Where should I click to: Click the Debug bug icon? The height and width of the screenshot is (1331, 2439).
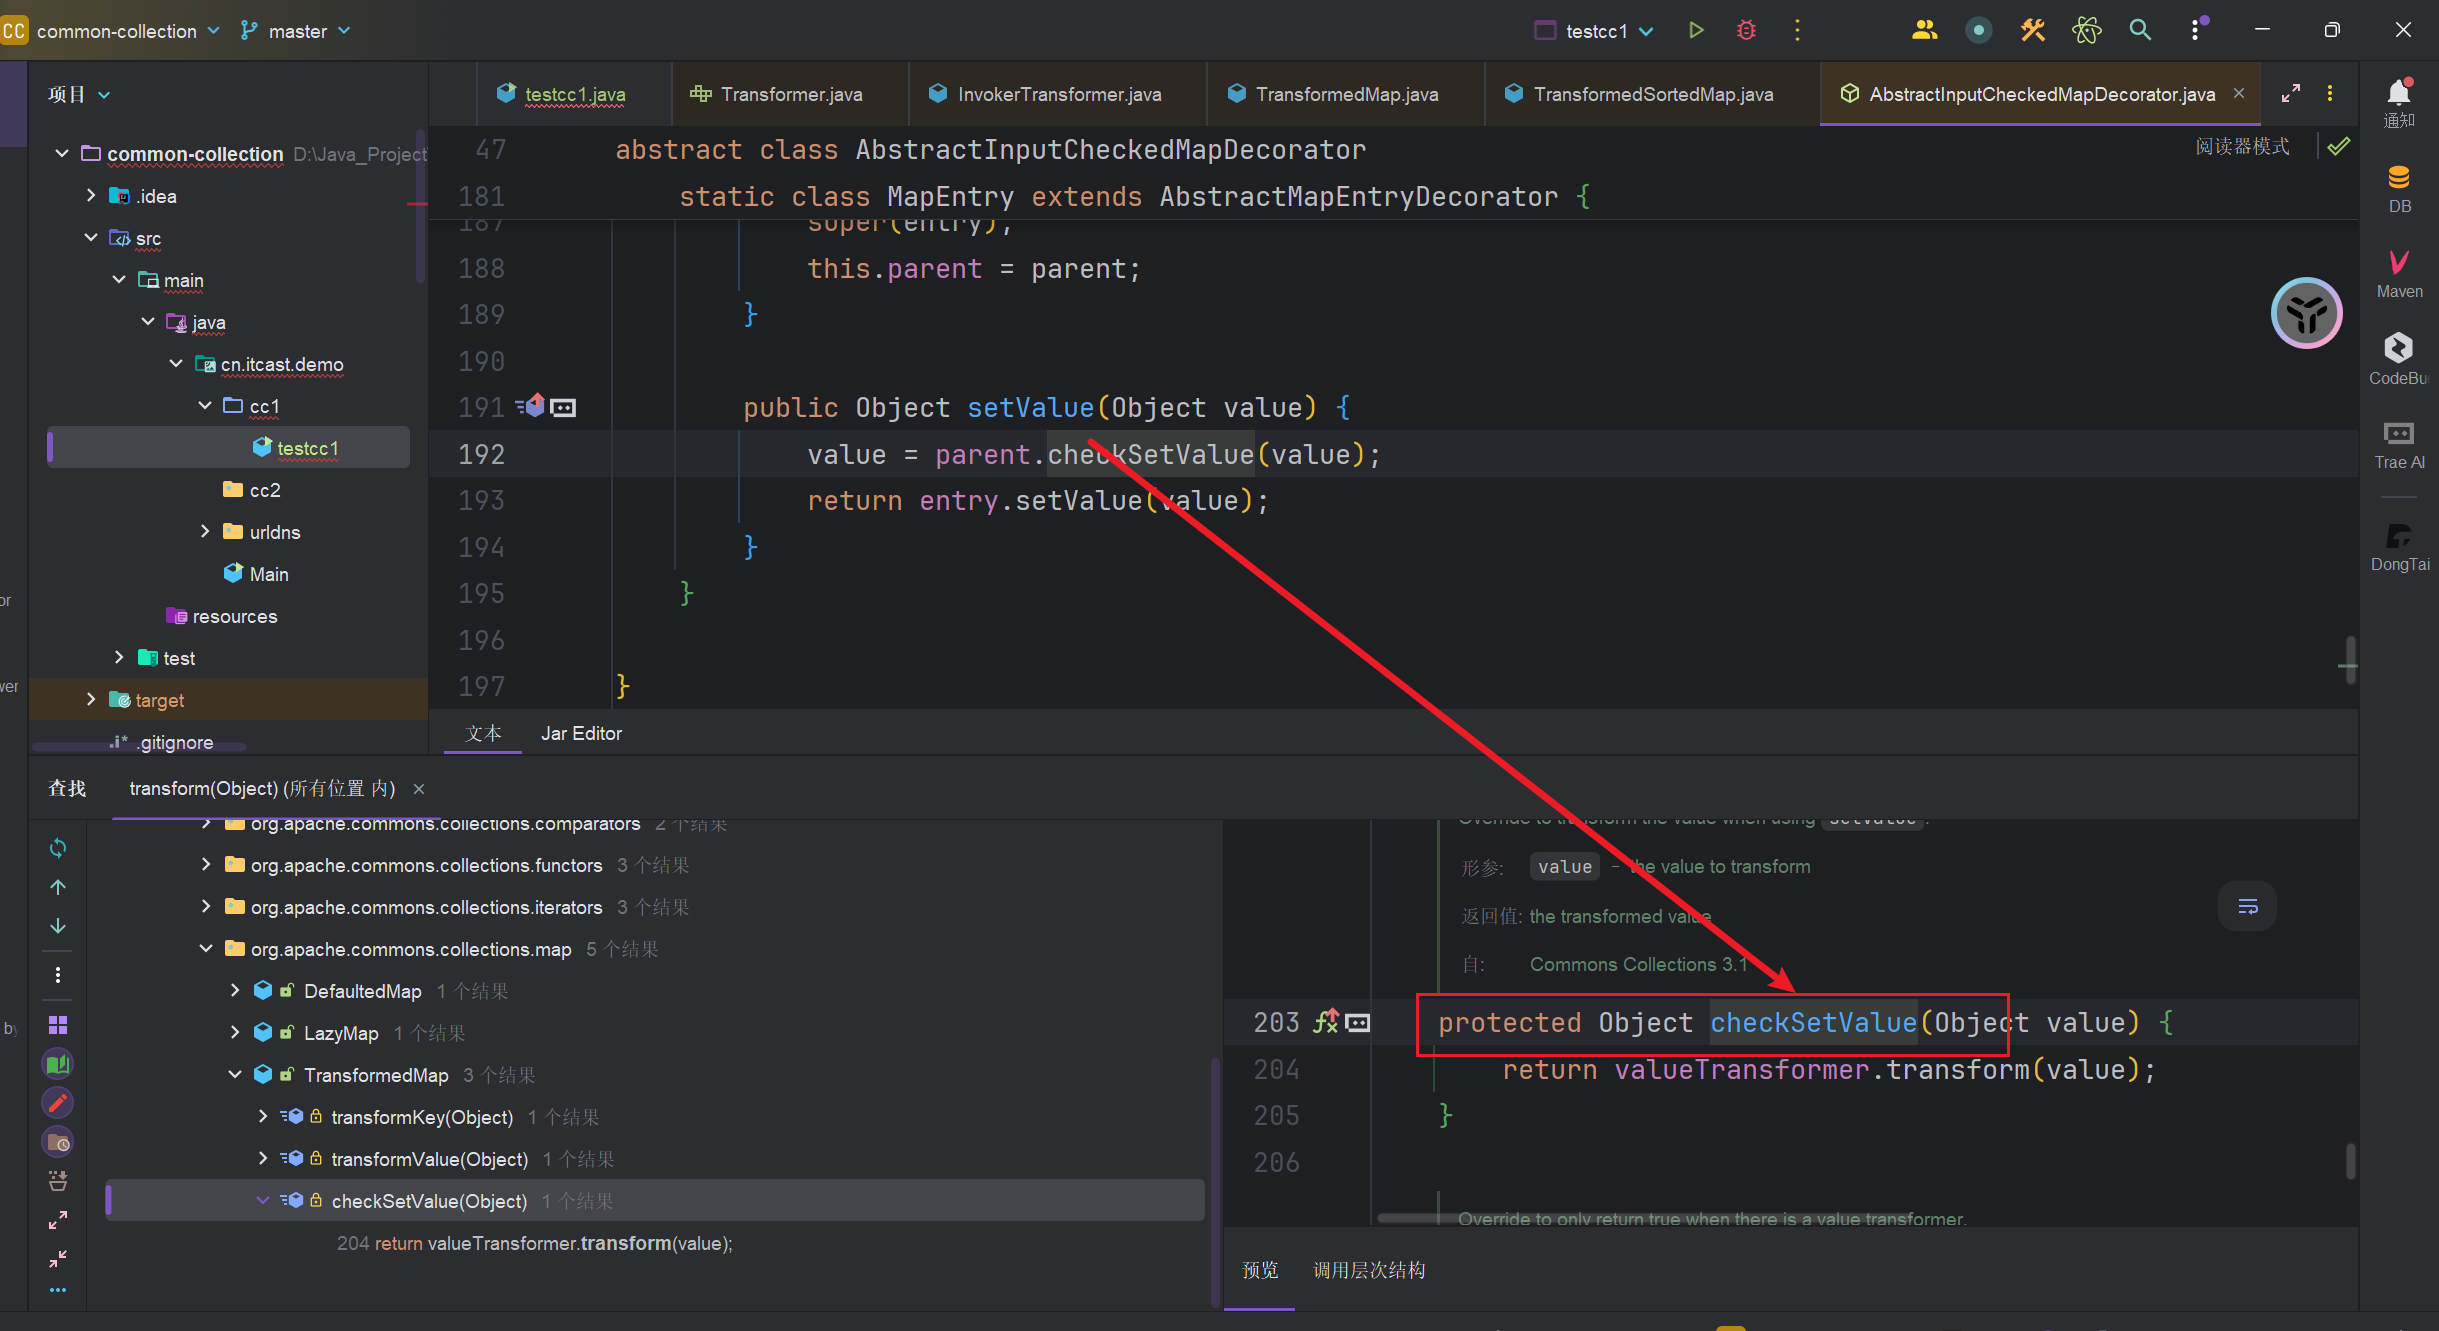pyautogui.click(x=1746, y=30)
